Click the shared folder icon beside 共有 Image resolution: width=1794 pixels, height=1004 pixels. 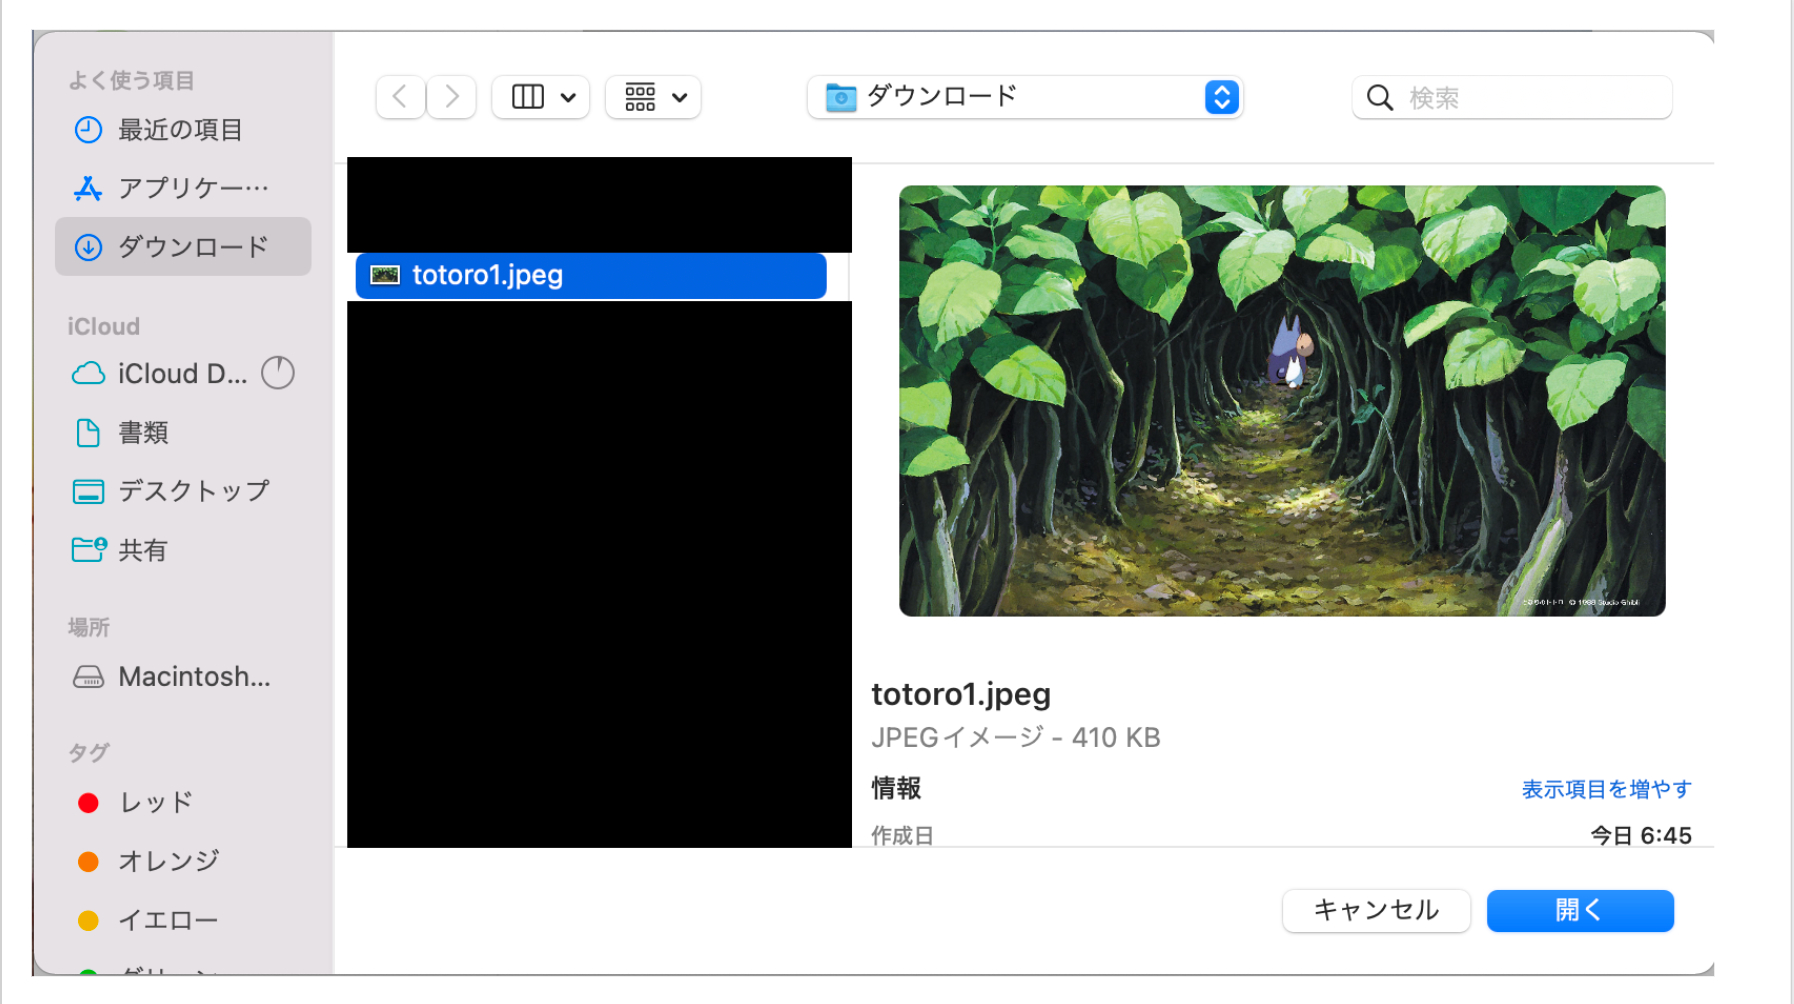click(x=89, y=549)
